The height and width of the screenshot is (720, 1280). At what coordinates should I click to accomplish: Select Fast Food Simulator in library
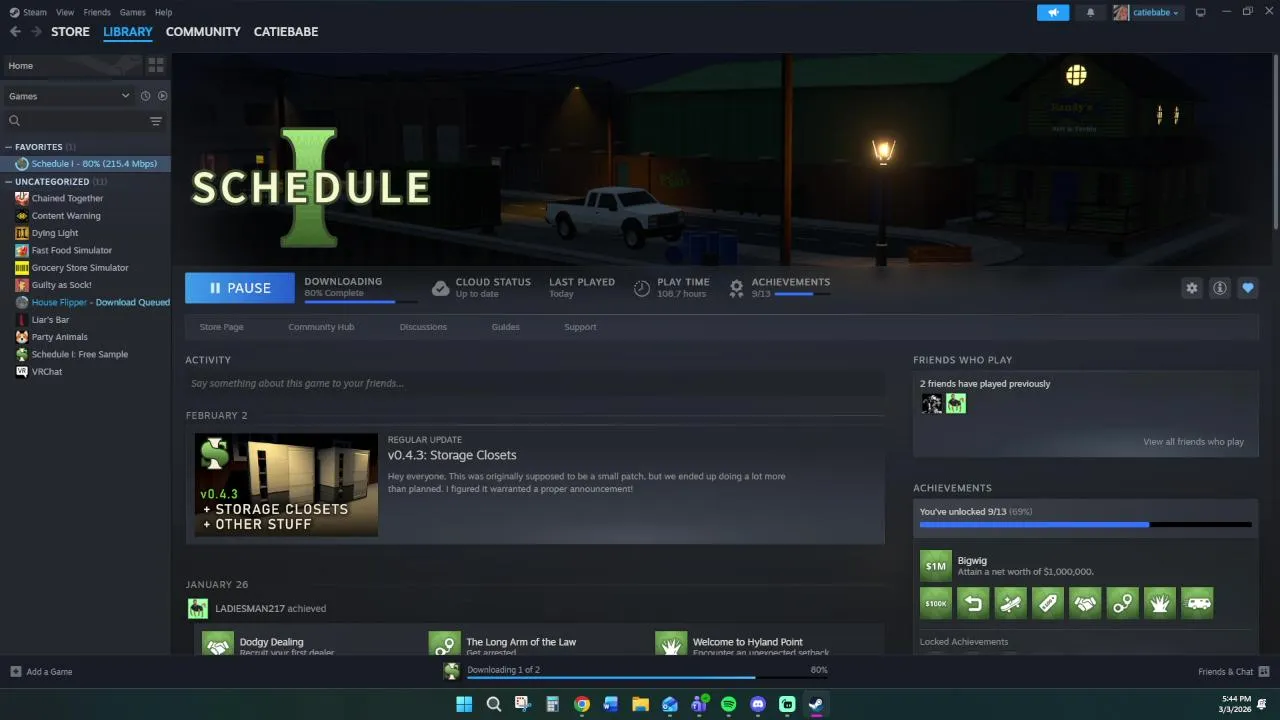coord(72,250)
